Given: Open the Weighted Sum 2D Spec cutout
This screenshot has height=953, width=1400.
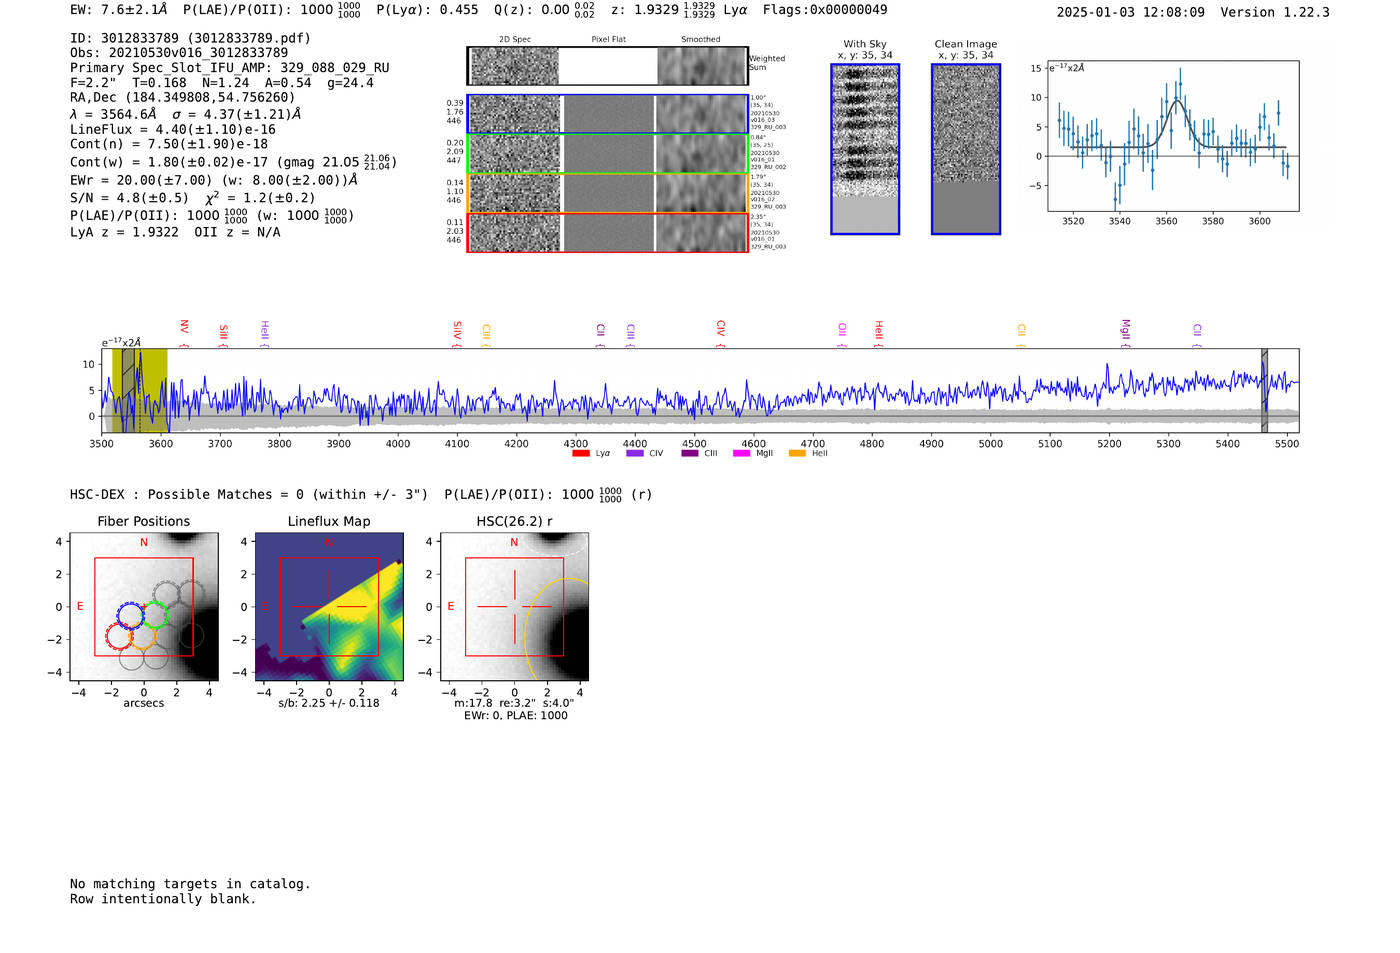Looking at the screenshot, I should [x=514, y=66].
